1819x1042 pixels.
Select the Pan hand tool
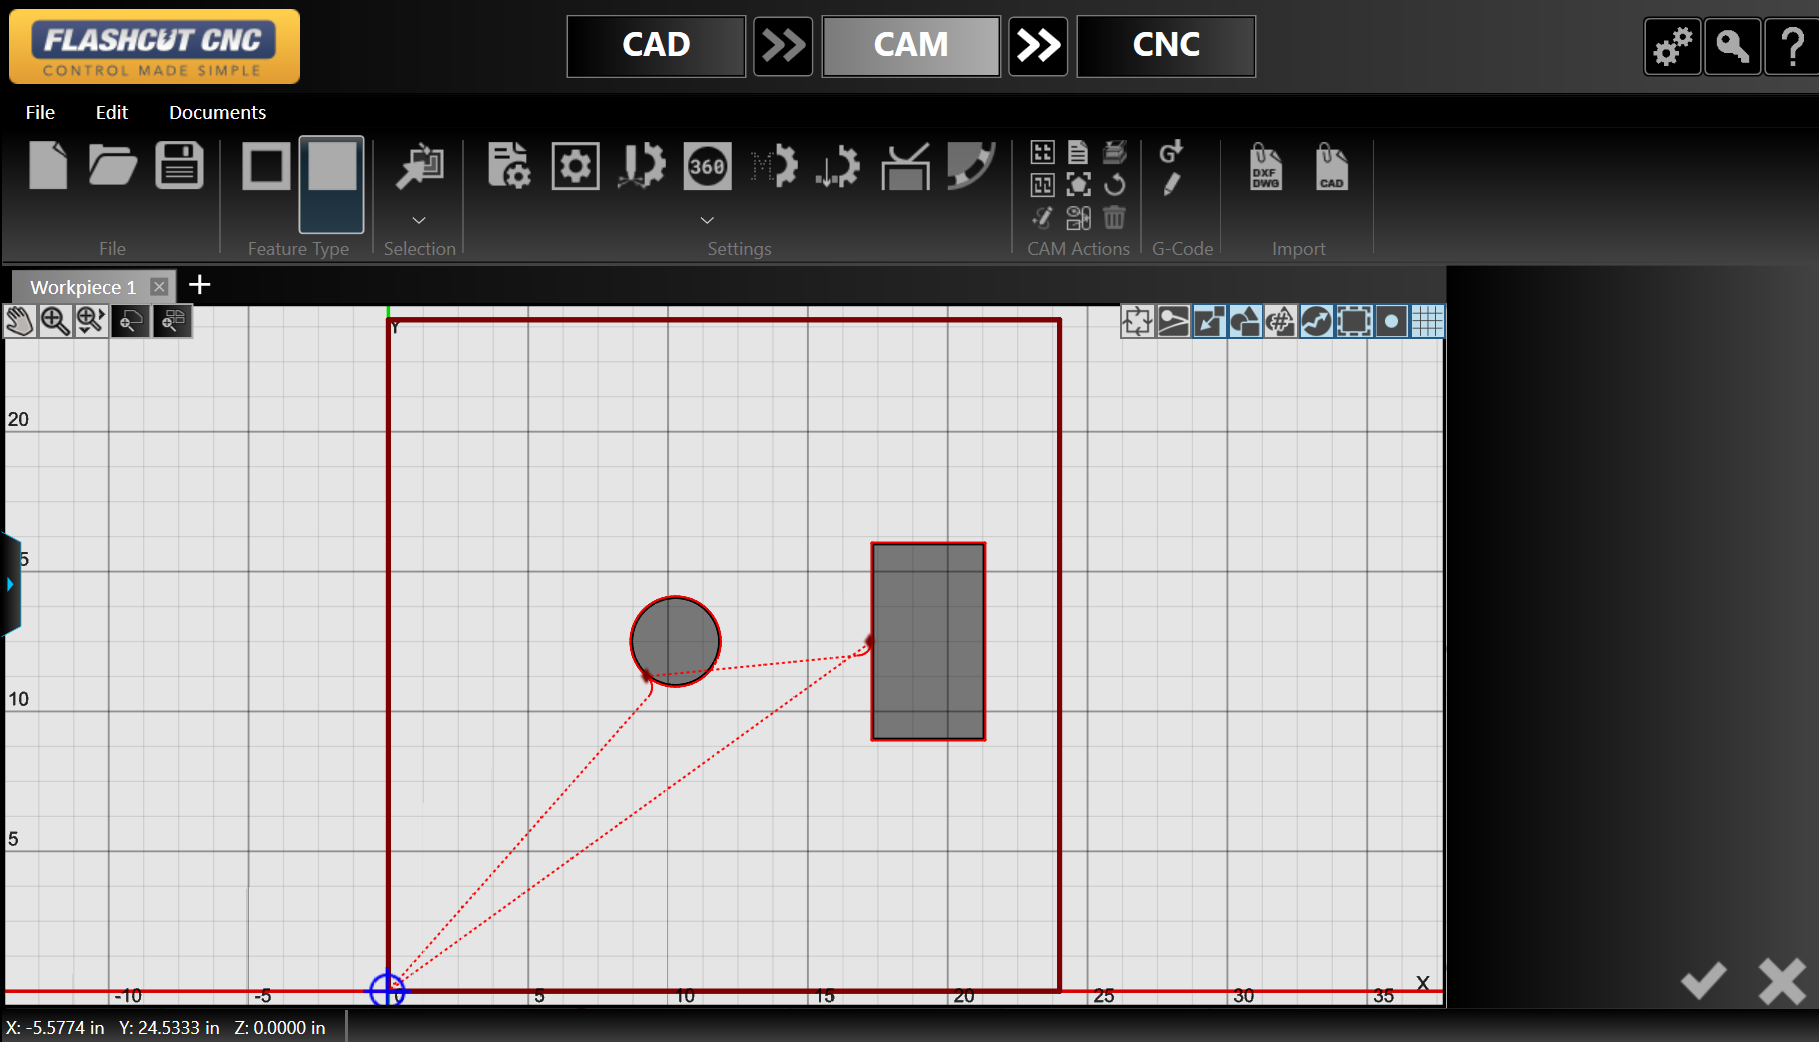click(x=19, y=321)
